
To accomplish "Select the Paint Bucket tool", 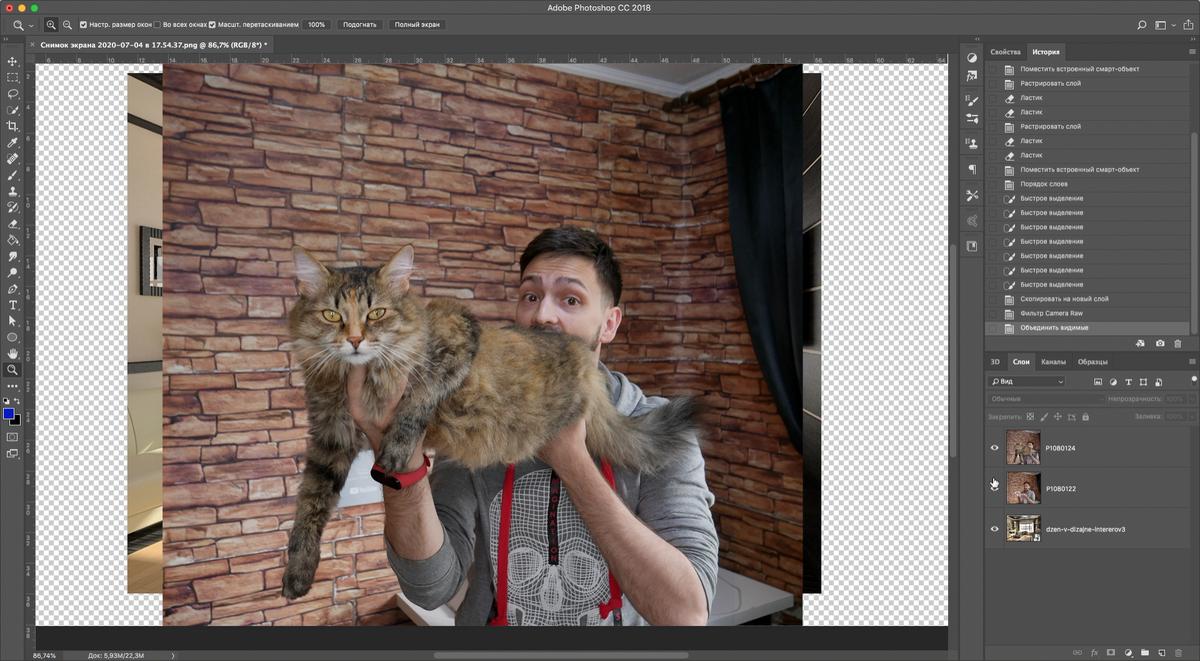I will 13,240.
